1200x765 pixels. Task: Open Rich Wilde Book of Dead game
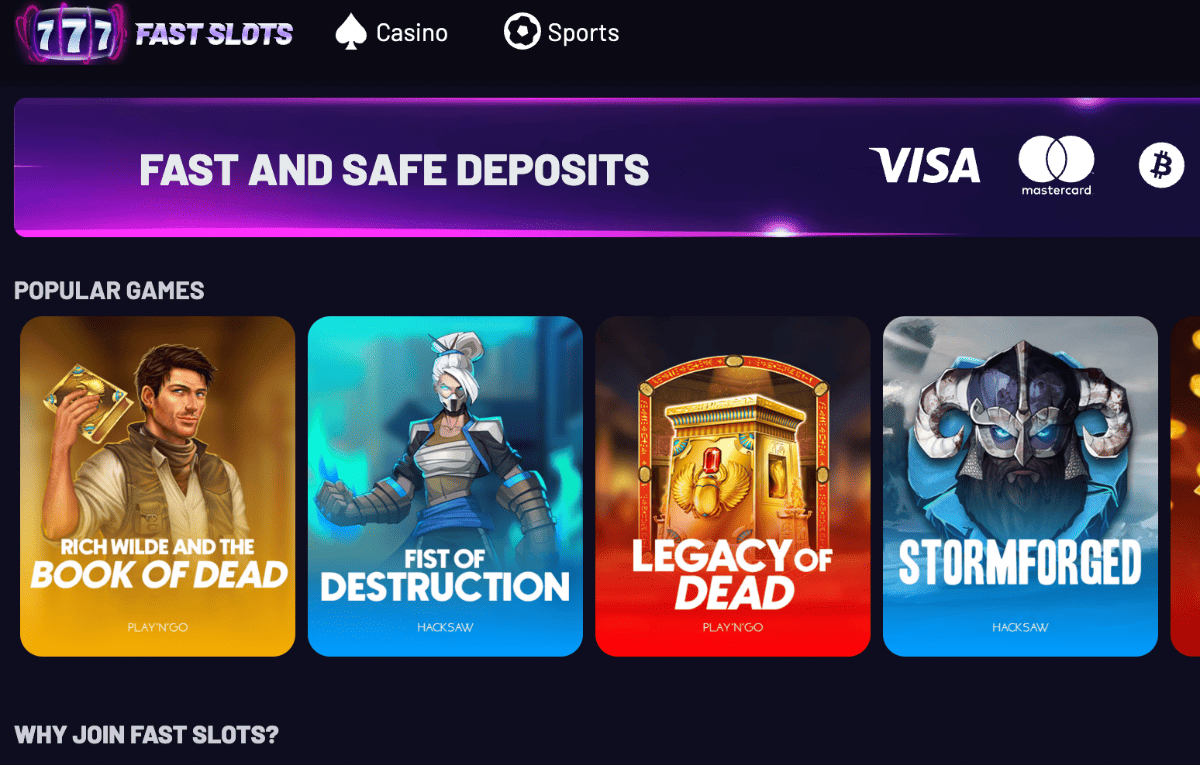158,486
